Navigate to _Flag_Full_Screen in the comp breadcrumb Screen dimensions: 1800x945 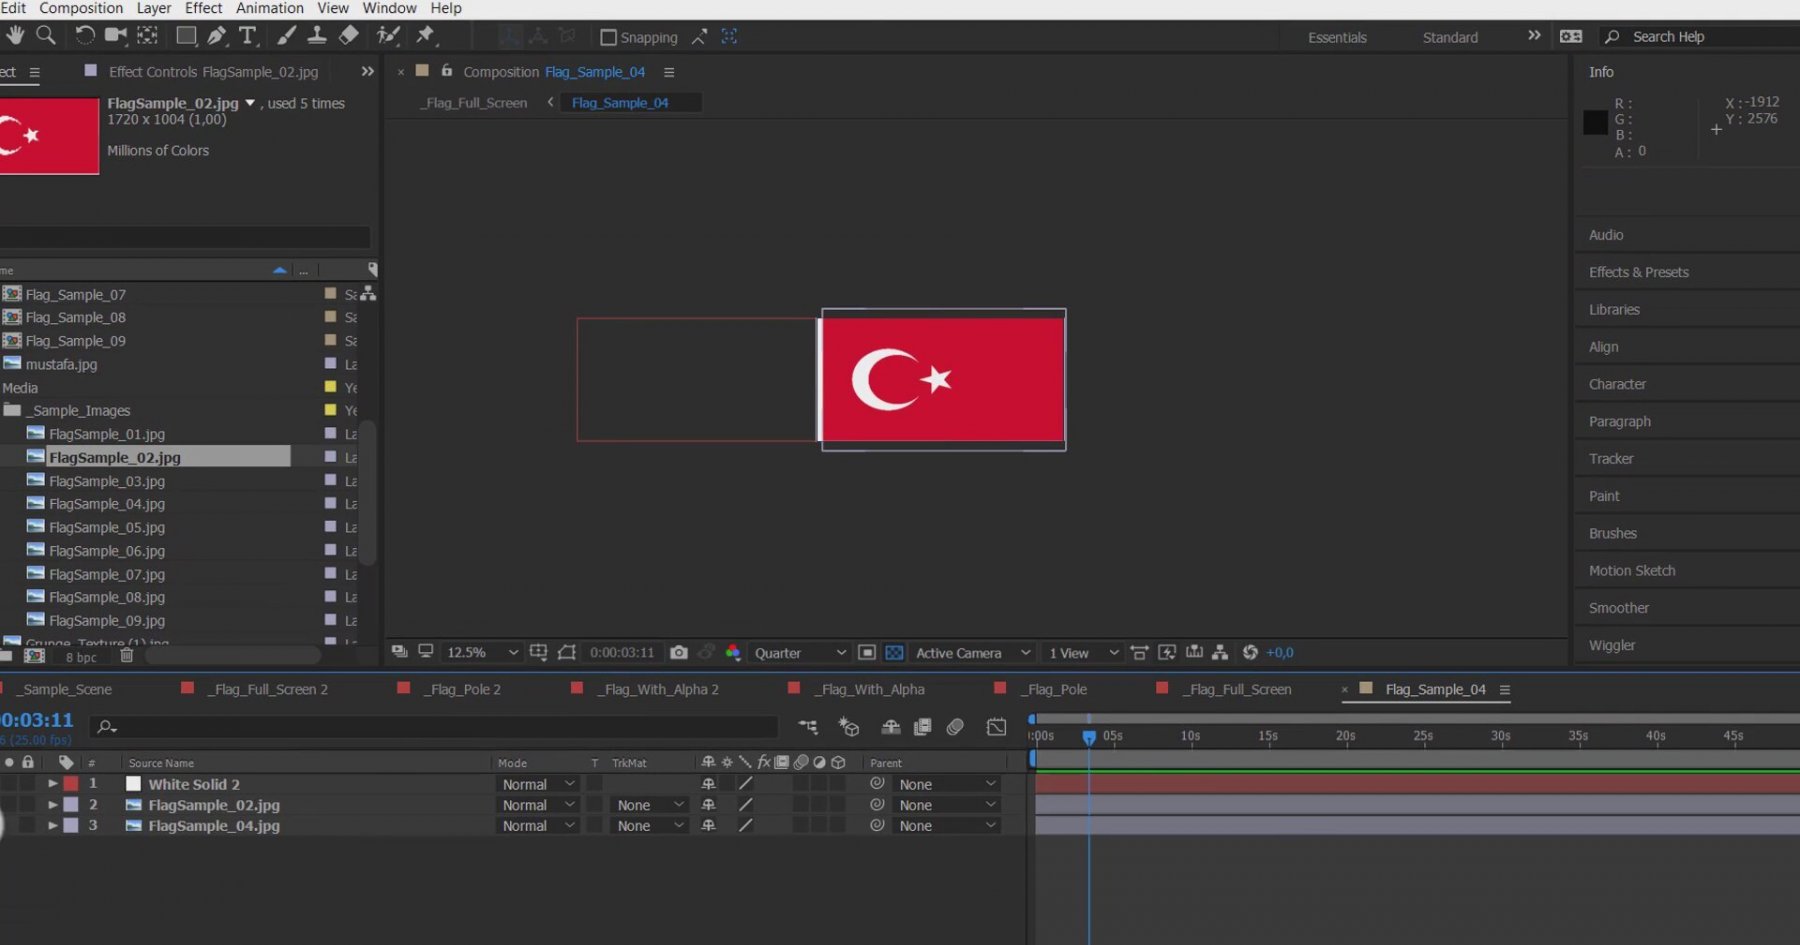[x=474, y=103]
